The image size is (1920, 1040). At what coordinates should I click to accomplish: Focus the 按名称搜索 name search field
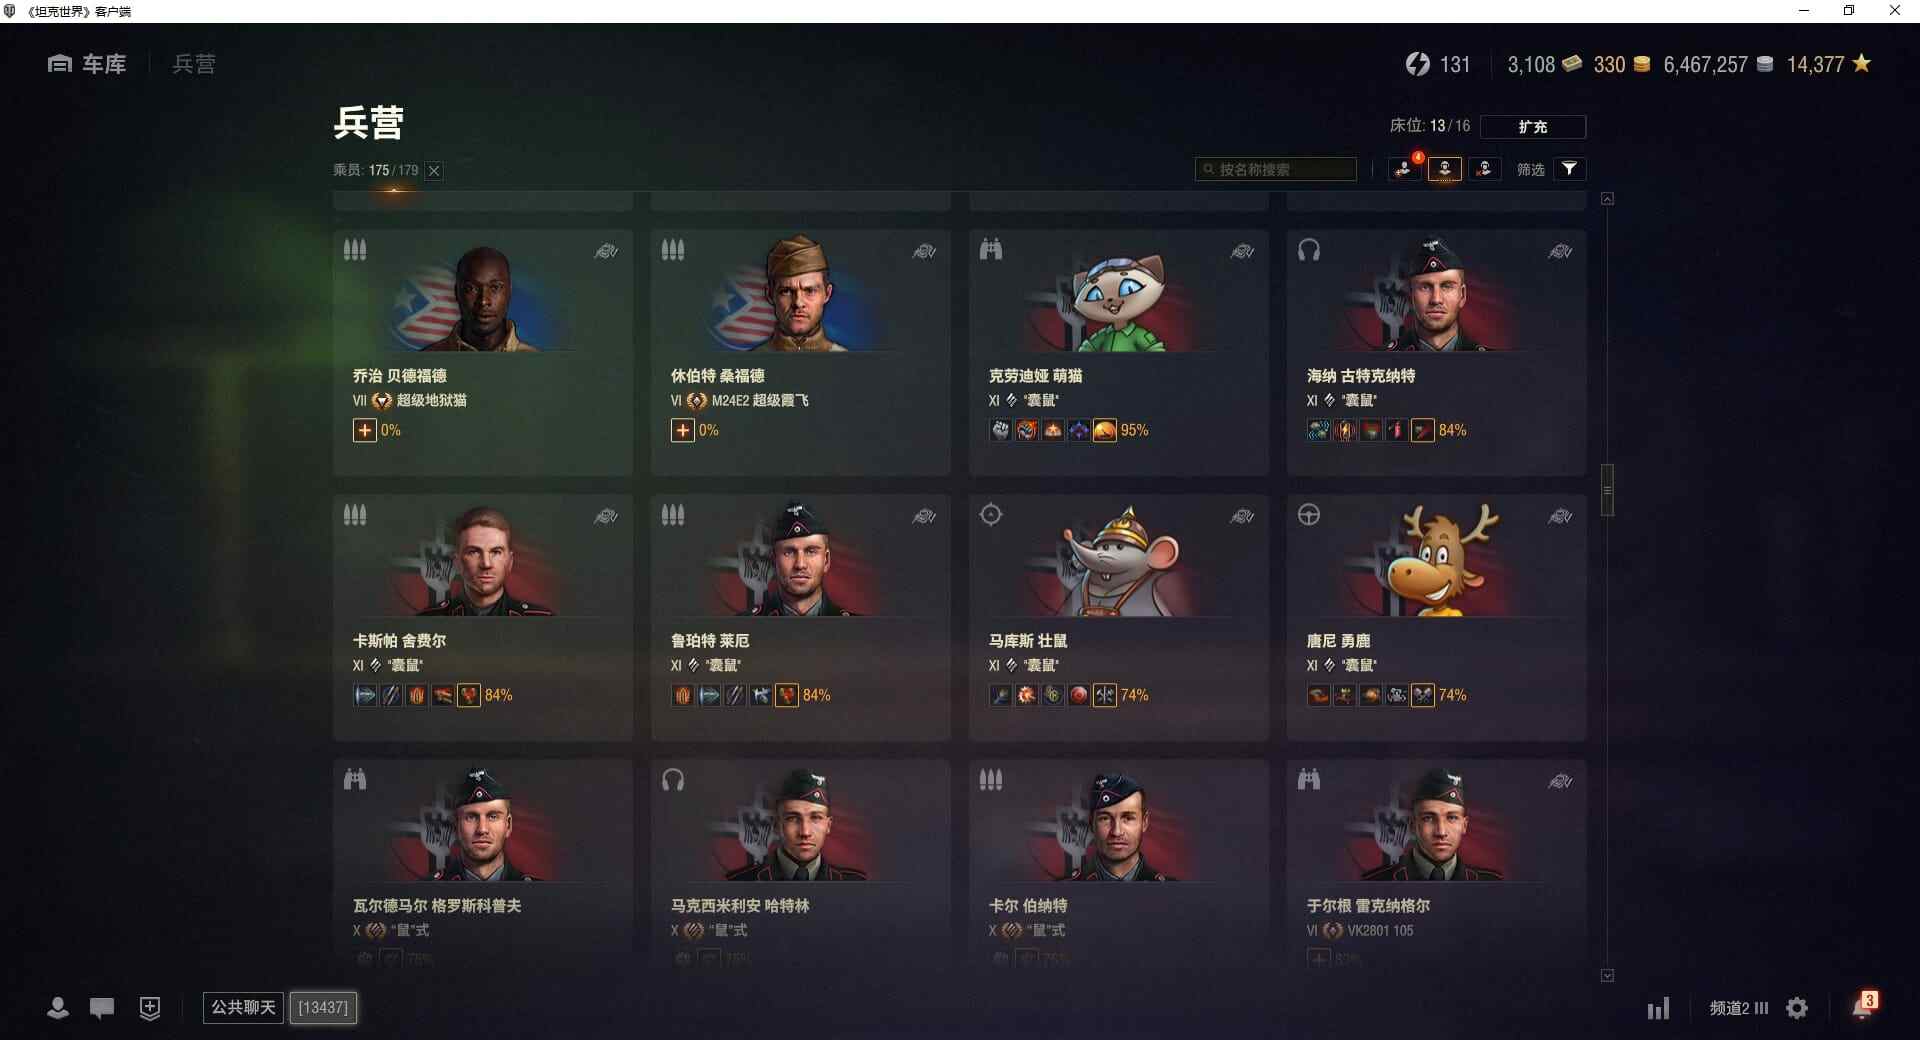(1276, 169)
